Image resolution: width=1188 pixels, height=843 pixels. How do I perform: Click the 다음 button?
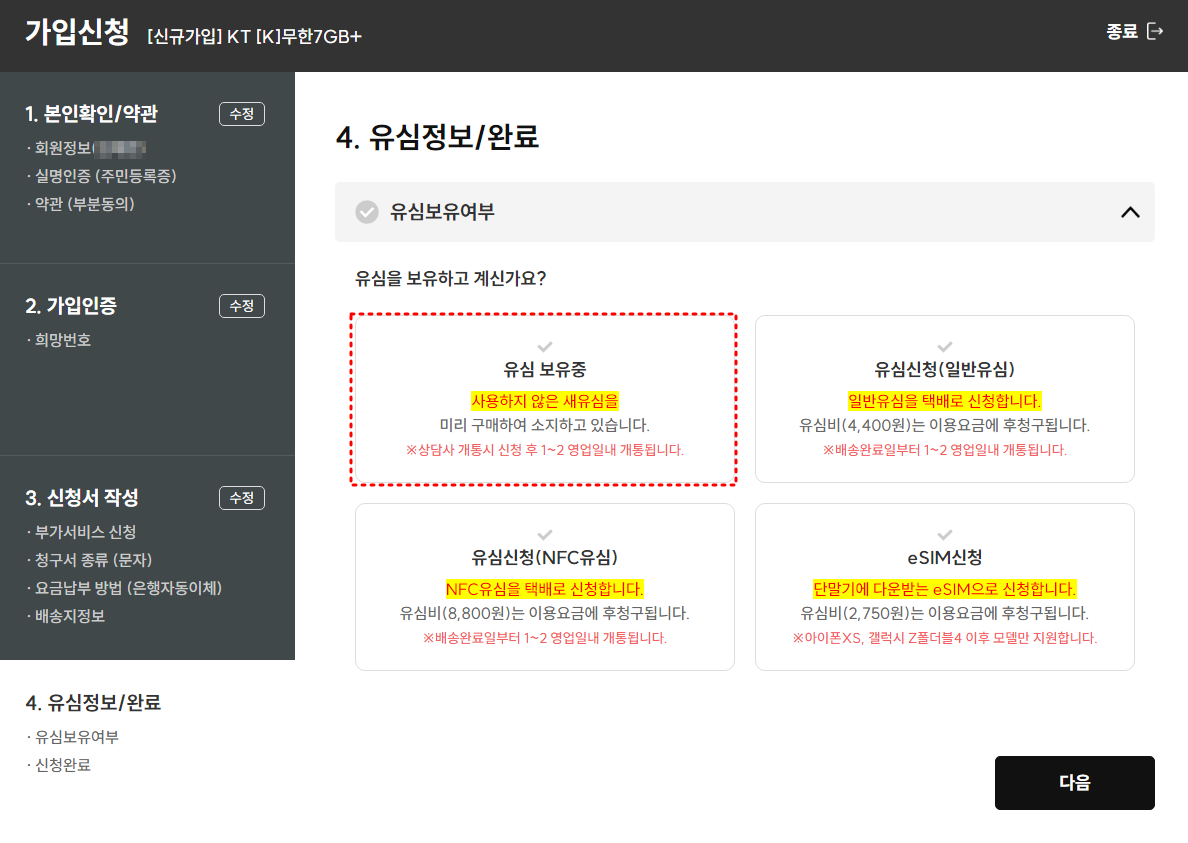pyautogui.click(x=1074, y=782)
